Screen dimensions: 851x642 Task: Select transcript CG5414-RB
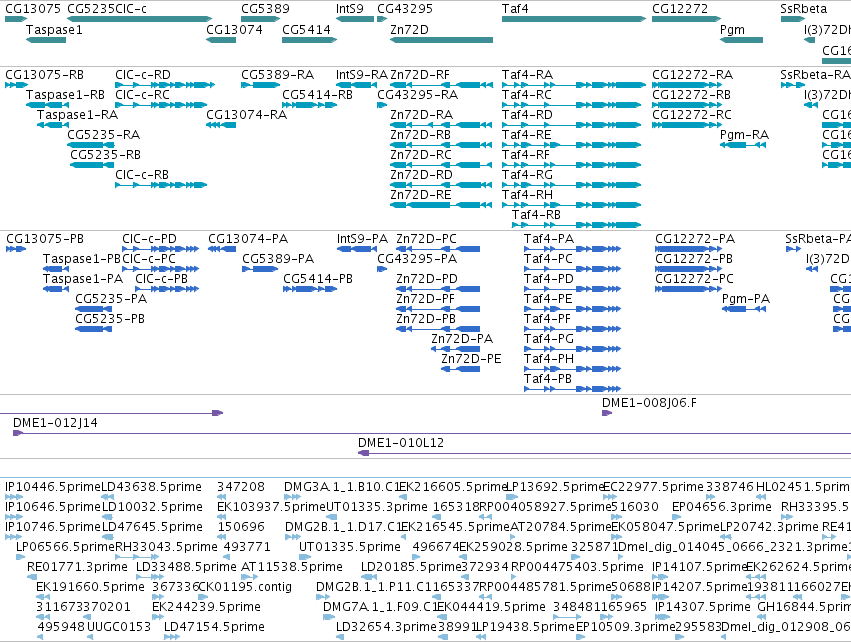coord(309,105)
